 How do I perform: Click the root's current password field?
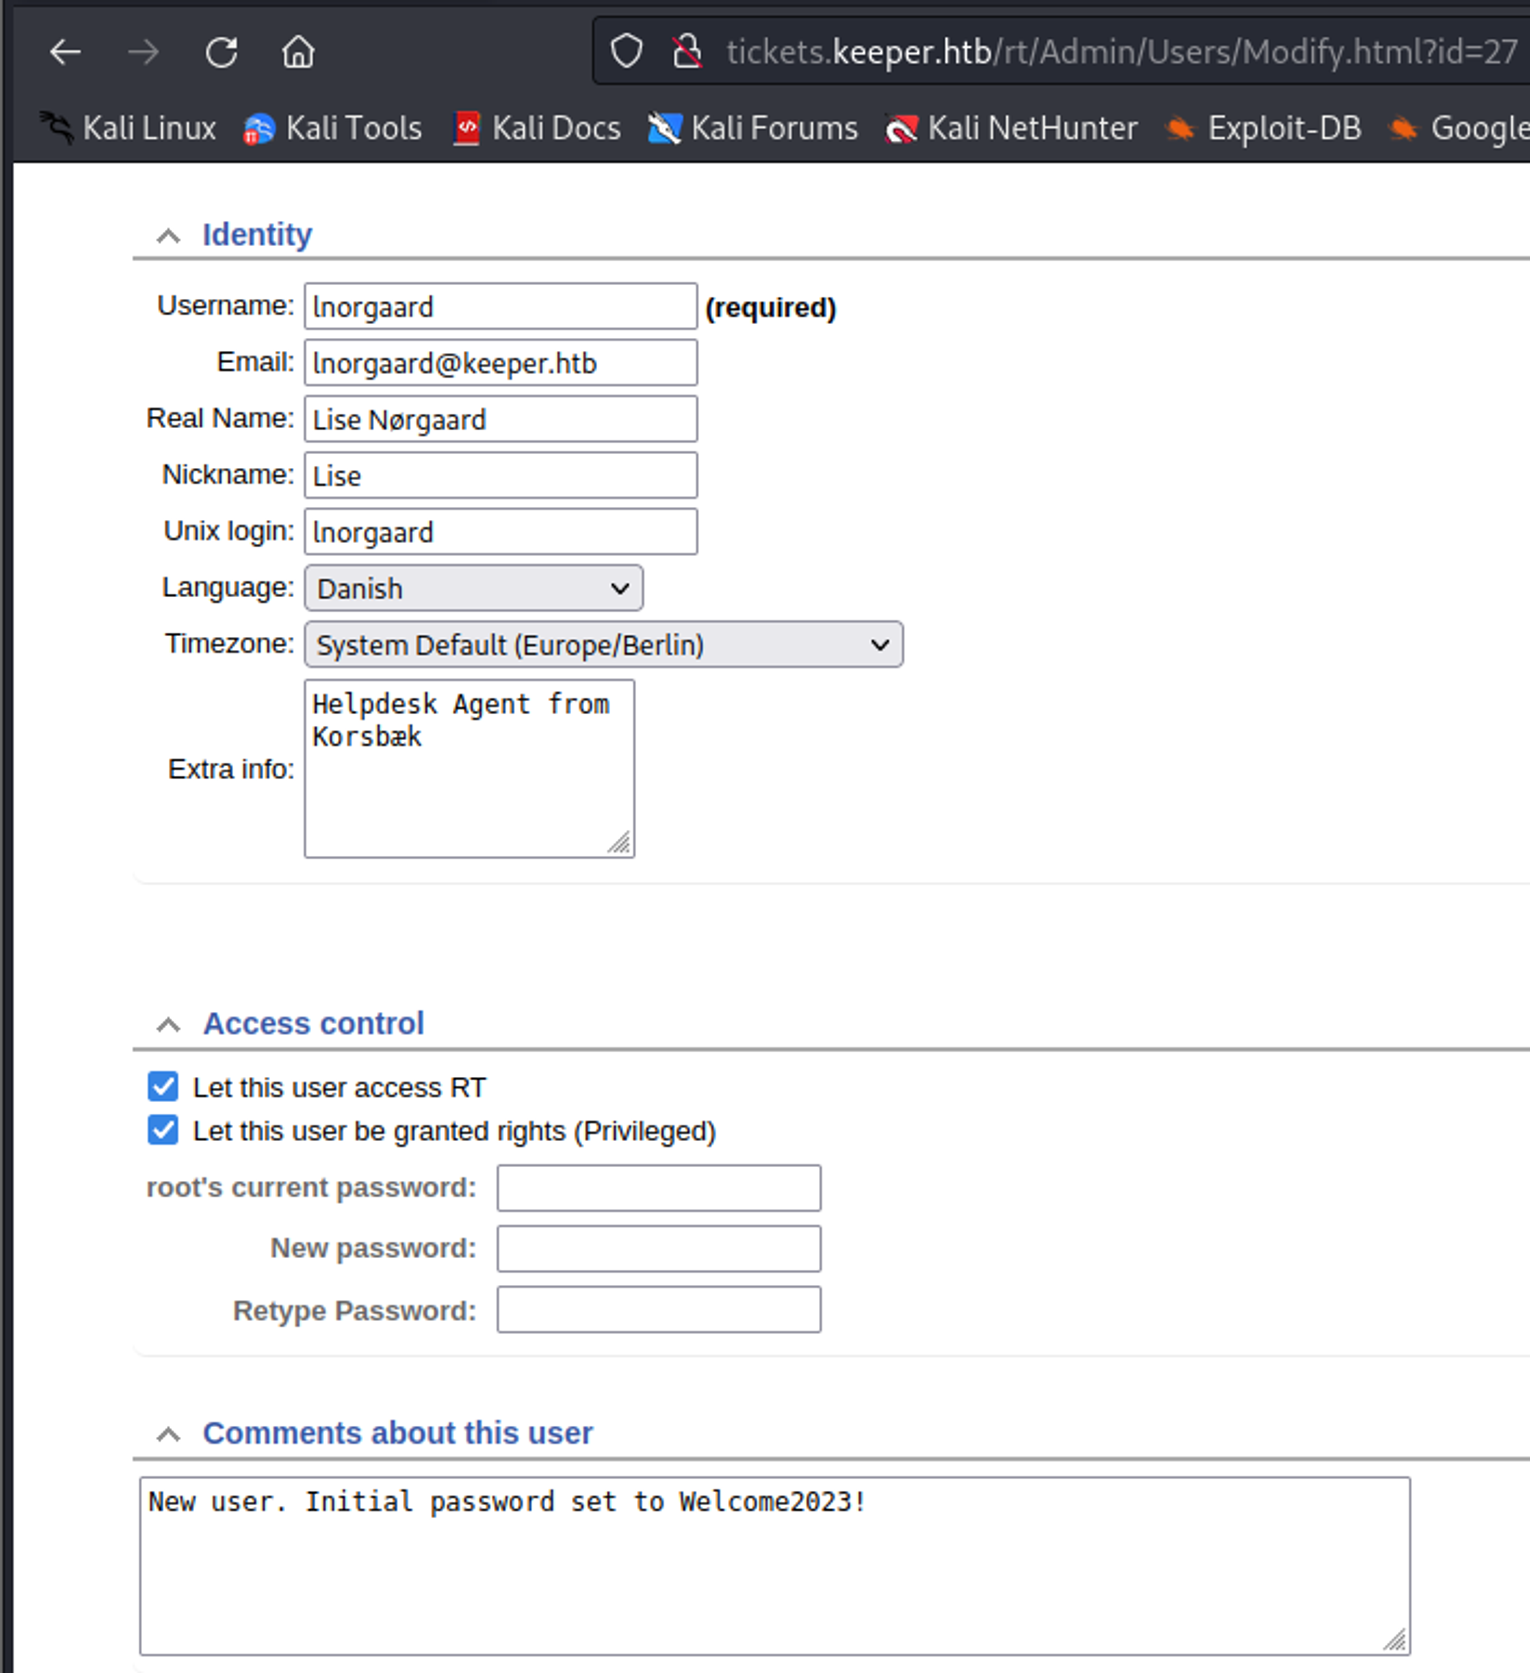pos(658,1188)
